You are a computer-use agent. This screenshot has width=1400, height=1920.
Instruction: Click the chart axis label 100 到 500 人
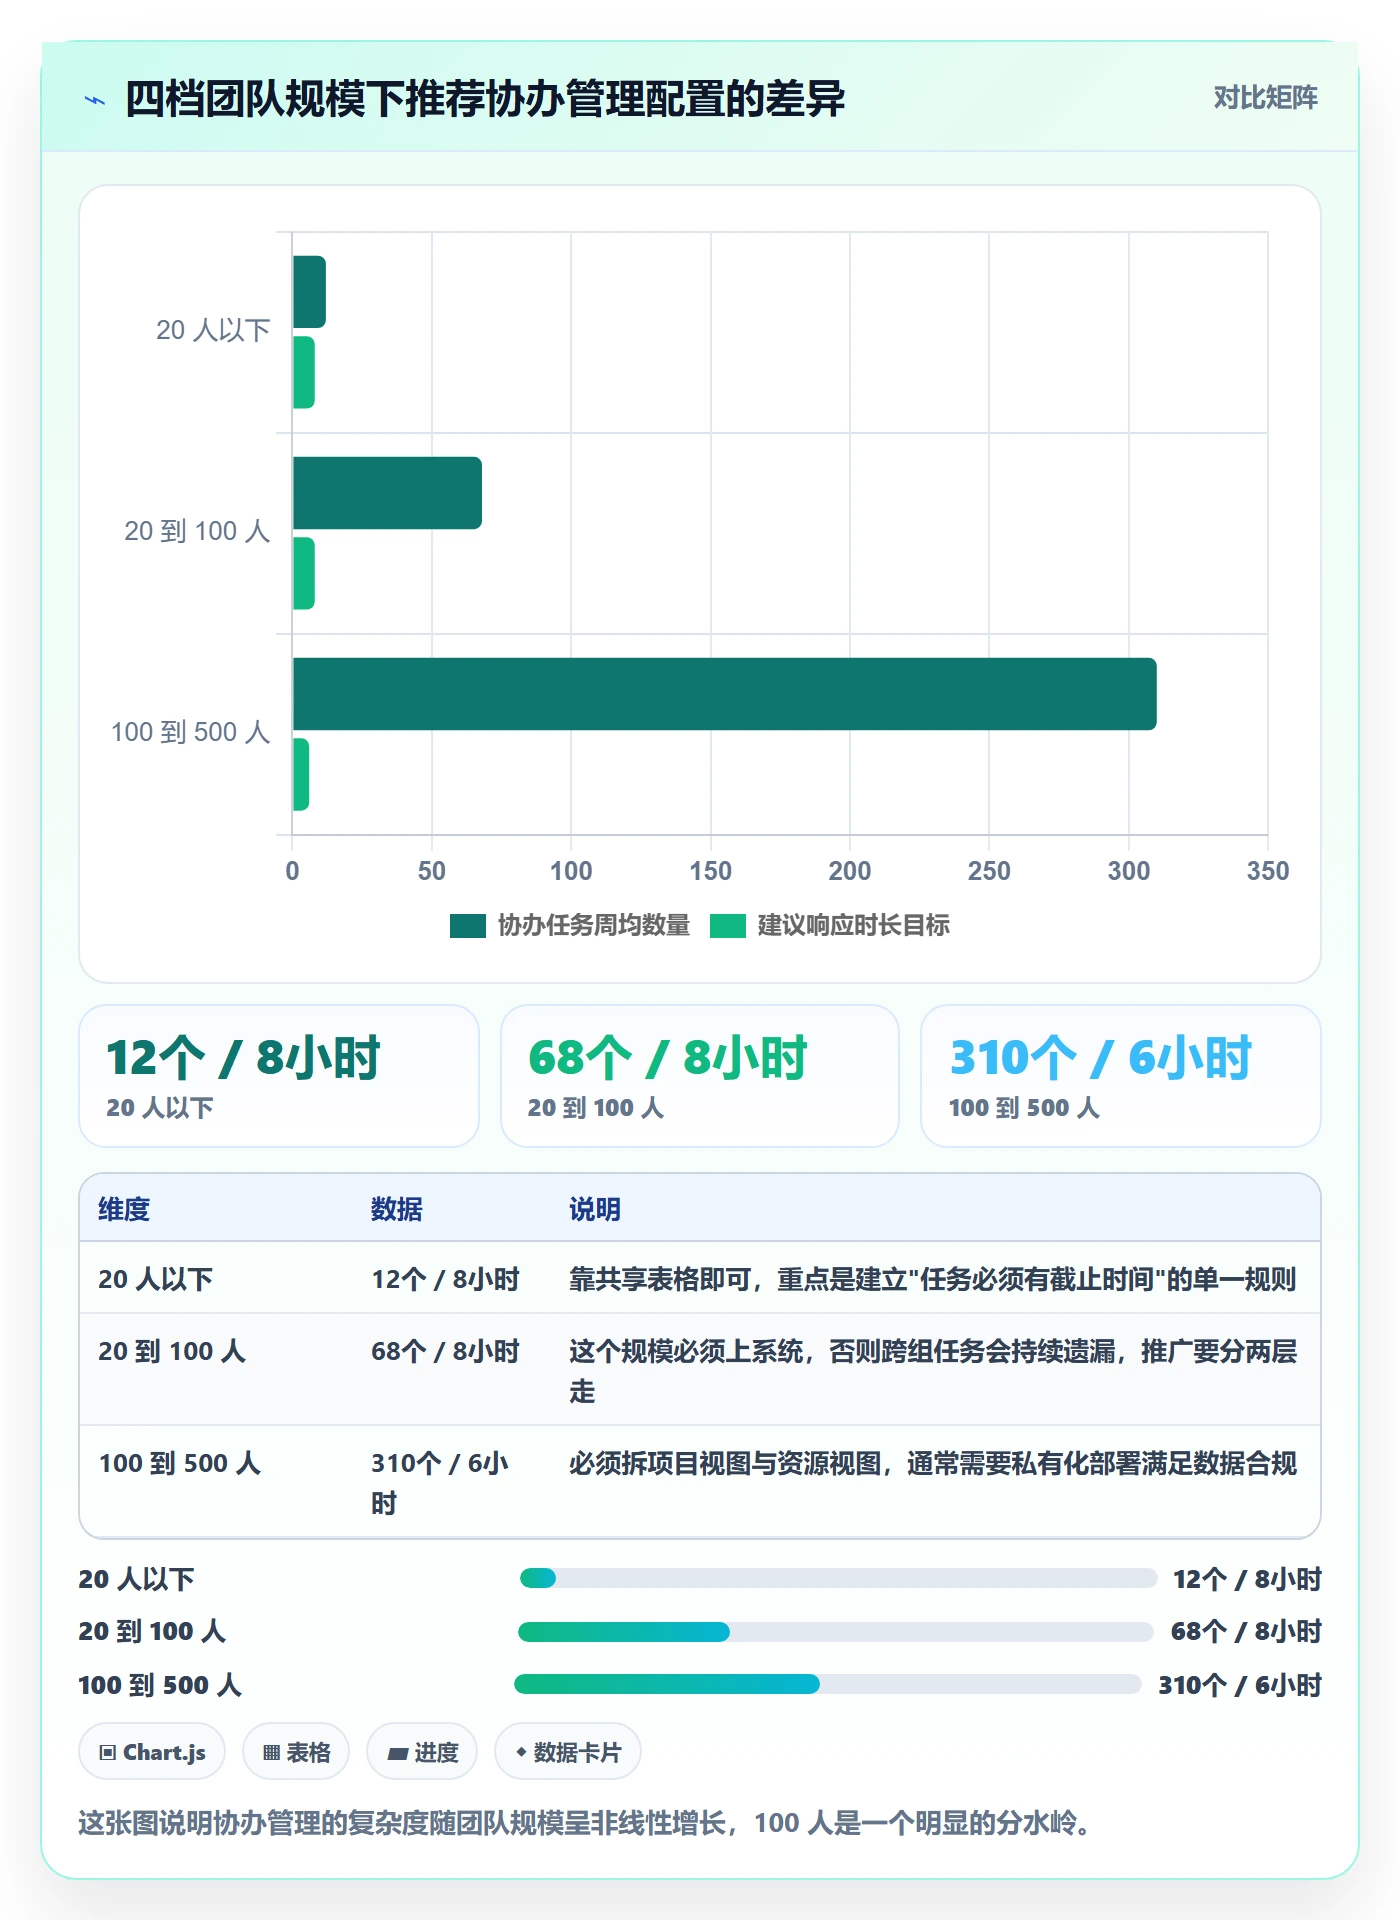point(190,732)
